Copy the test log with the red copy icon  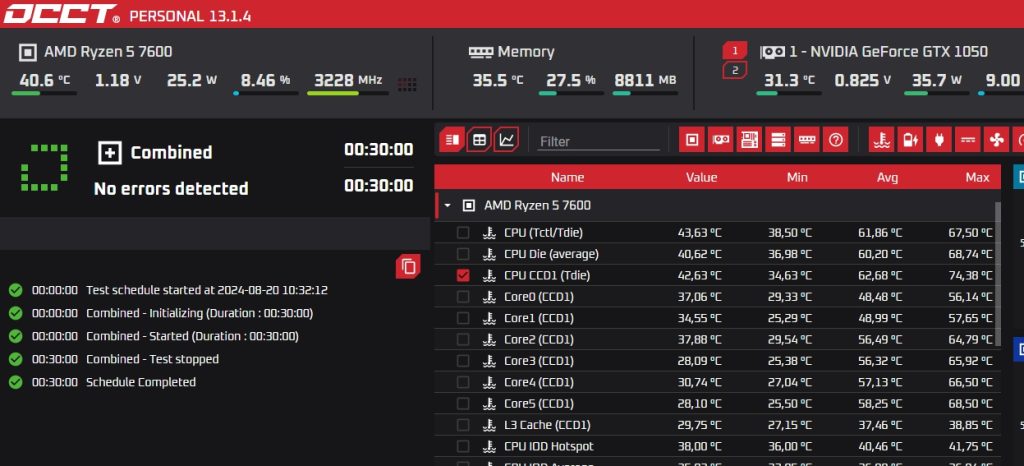408,266
